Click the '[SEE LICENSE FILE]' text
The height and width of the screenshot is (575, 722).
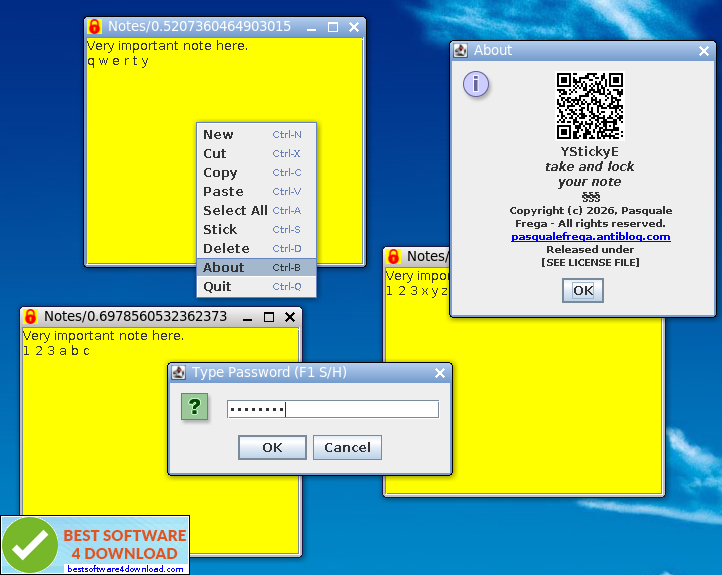pyautogui.click(x=590, y=262)
